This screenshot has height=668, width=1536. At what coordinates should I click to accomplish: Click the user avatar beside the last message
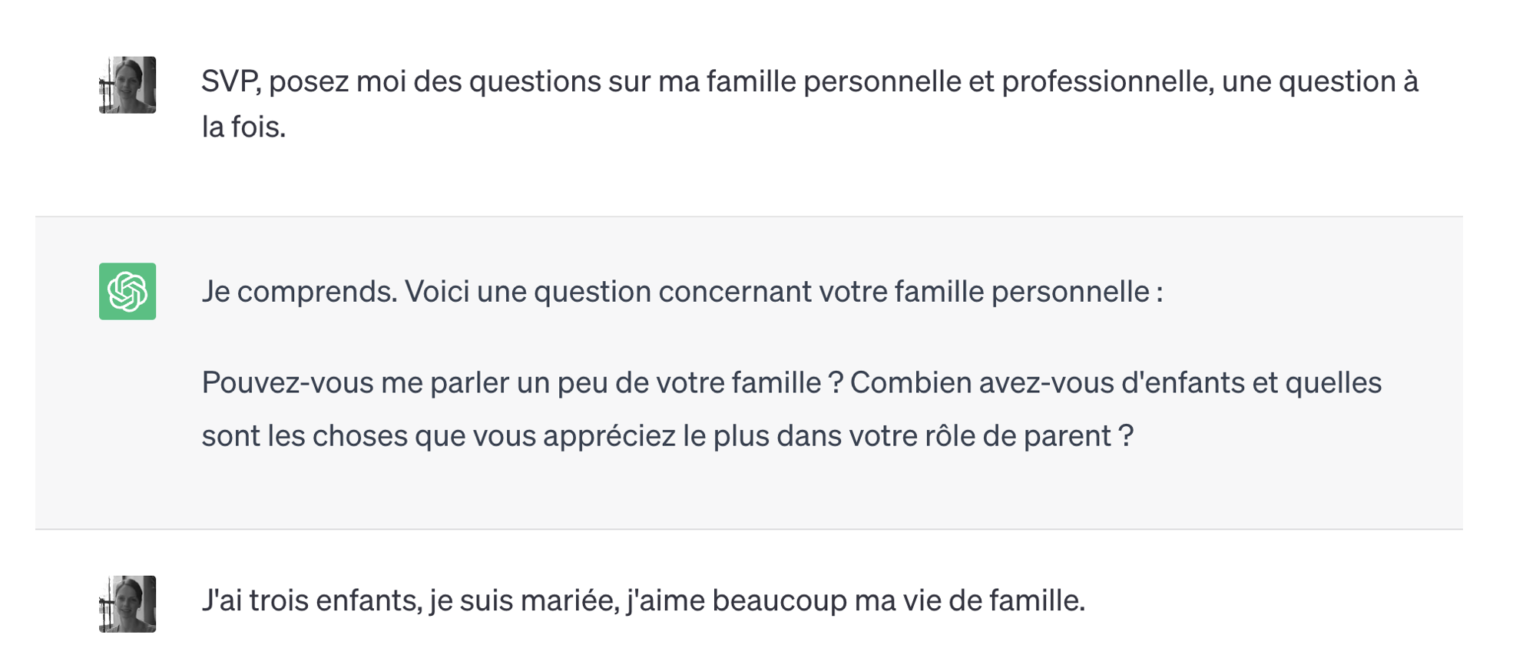point(127,603)
